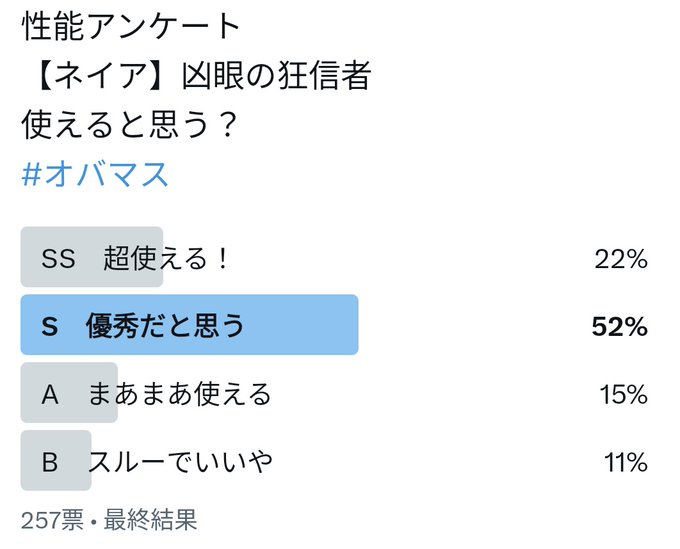Select the 超使える！ poll option text
The width and height of the screenshot is (680, 549).
tap(166, 258)
